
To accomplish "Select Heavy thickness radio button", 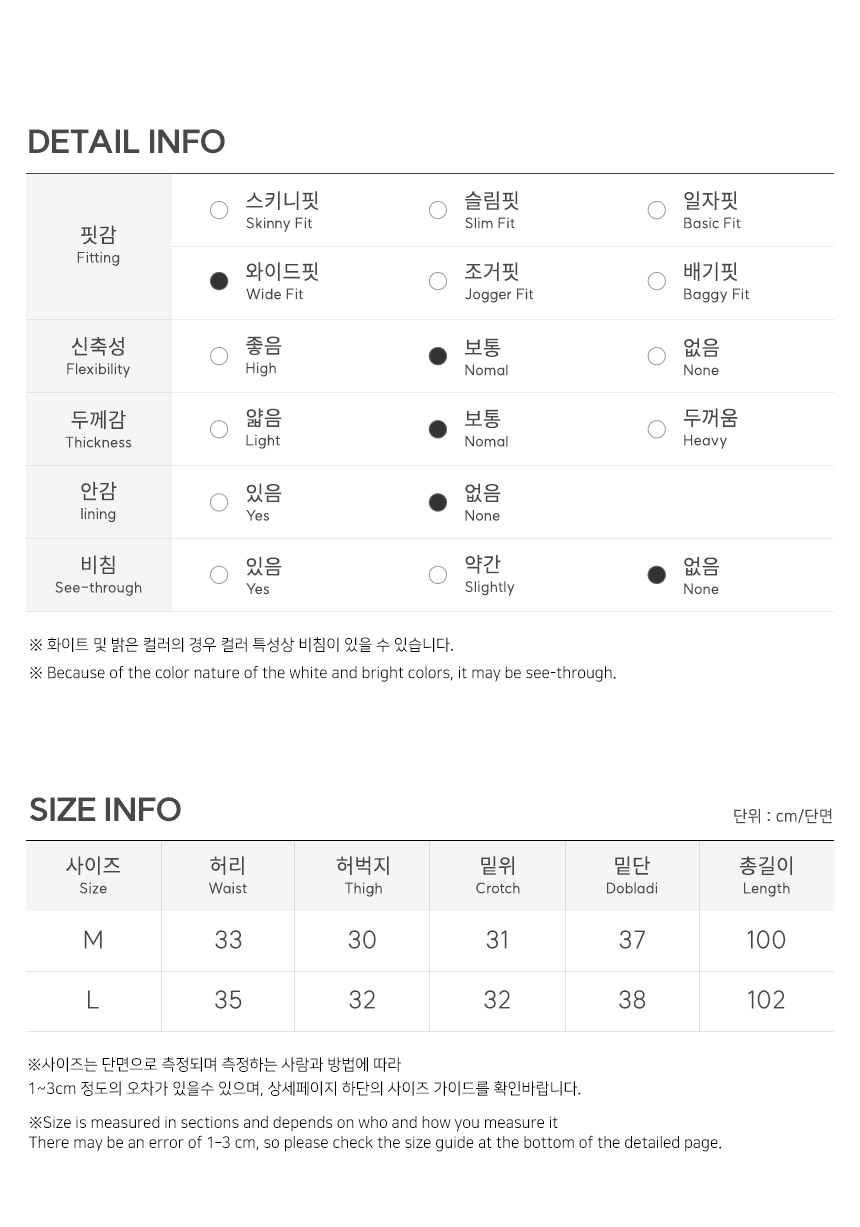I will (x=657, y=429).
